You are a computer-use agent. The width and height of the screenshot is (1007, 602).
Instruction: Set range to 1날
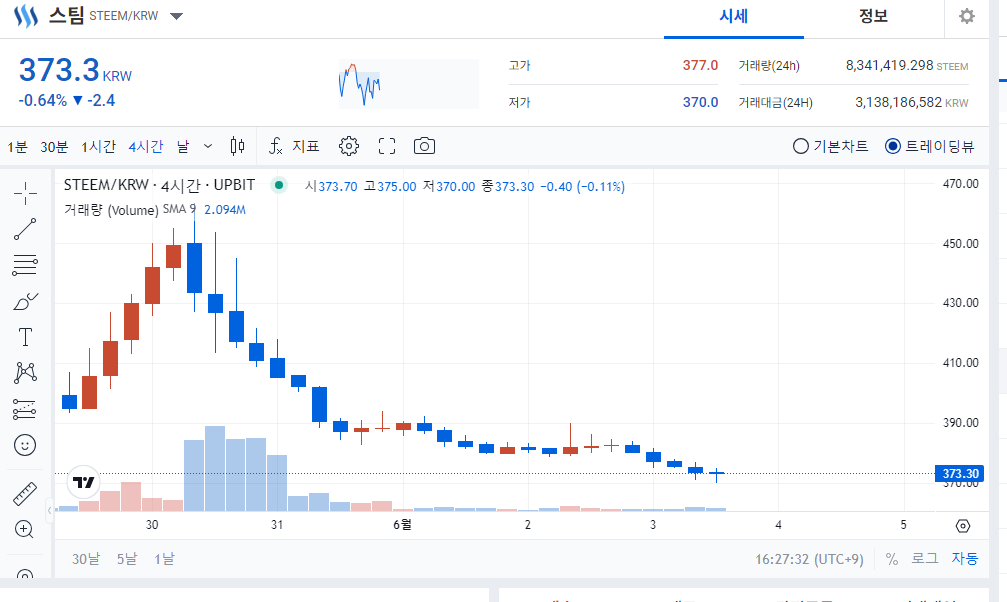point(164,559)
